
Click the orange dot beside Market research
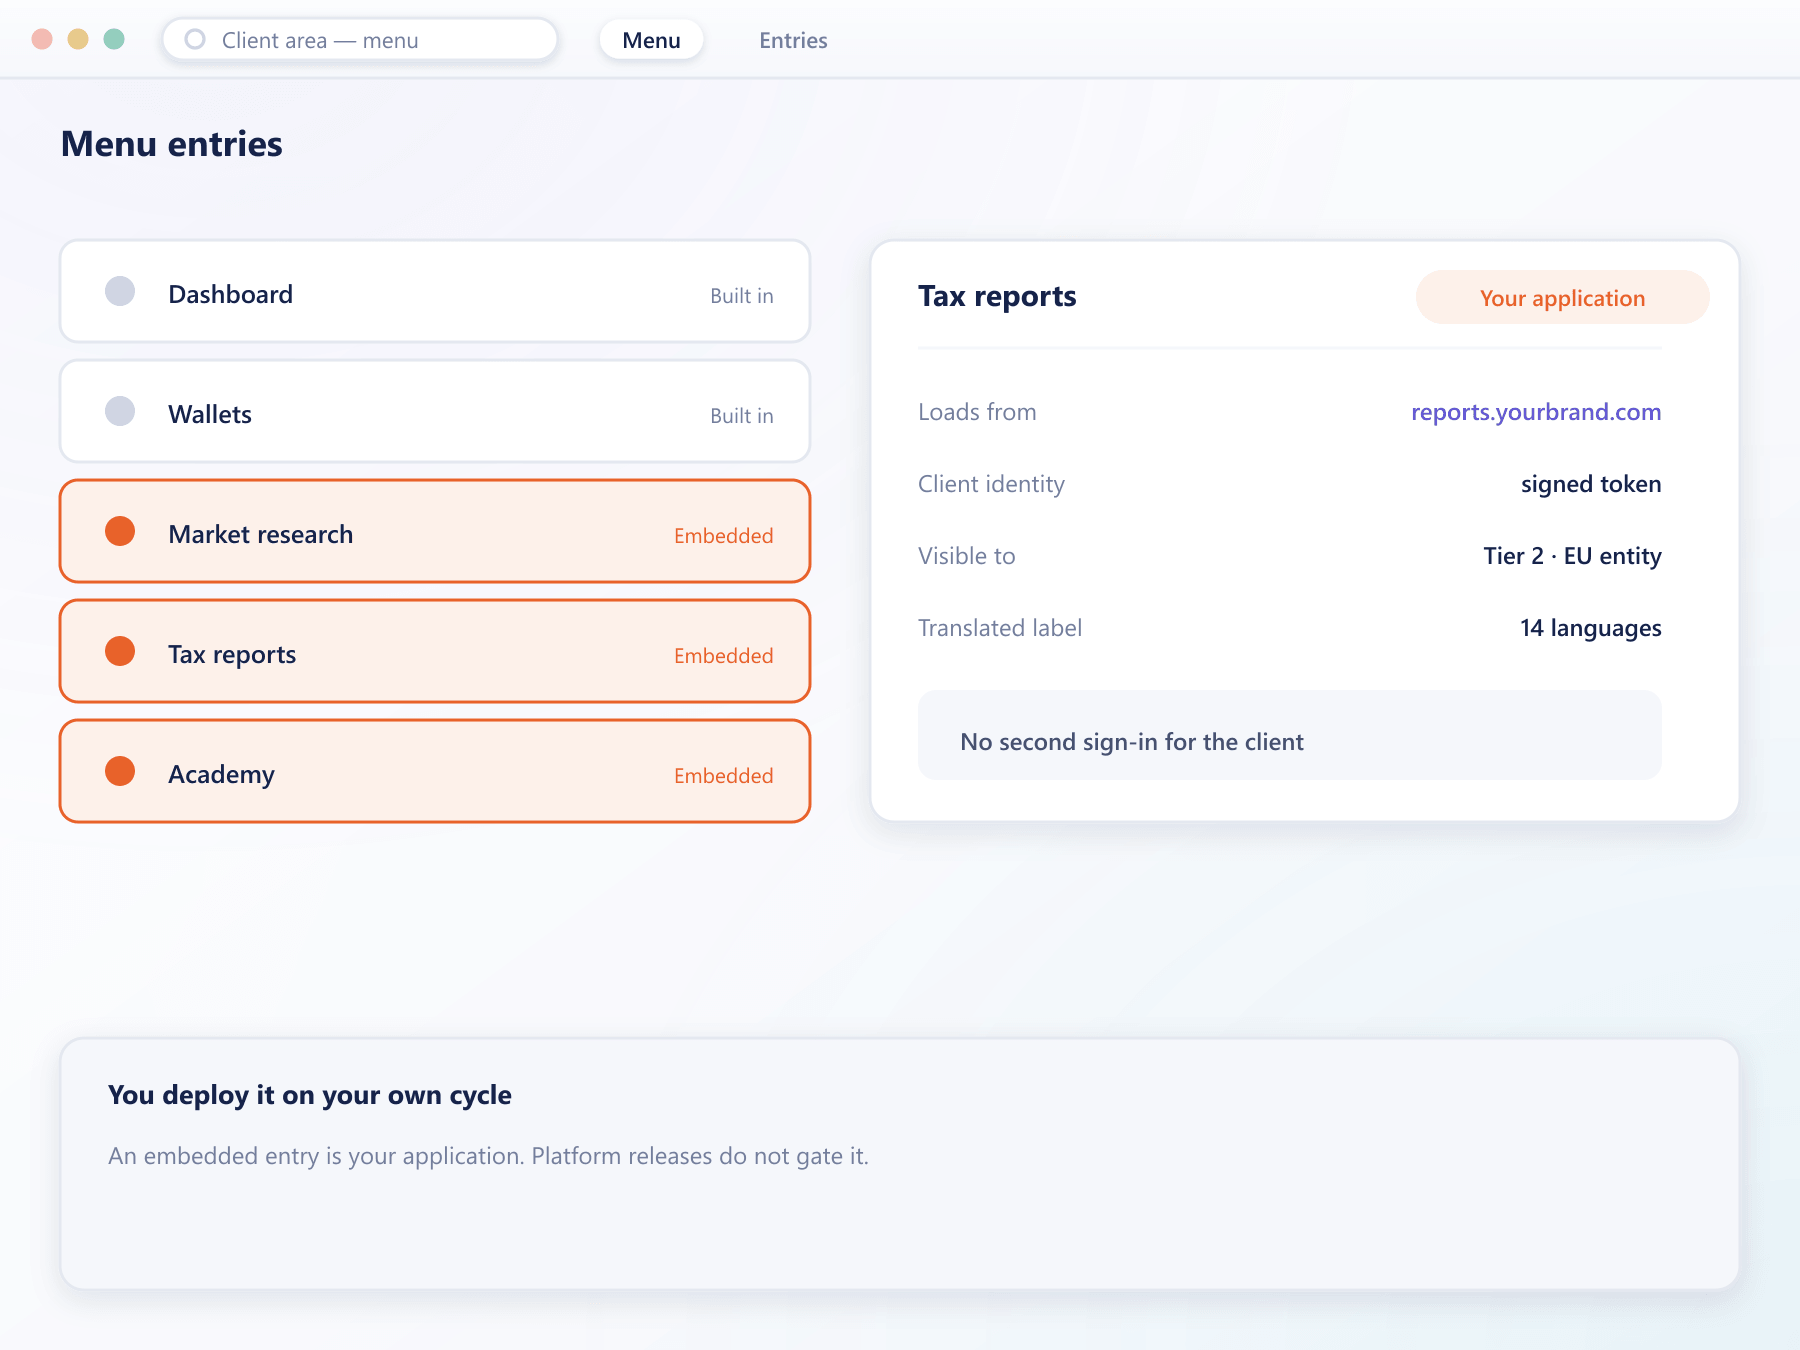click(x=120, y=531)
